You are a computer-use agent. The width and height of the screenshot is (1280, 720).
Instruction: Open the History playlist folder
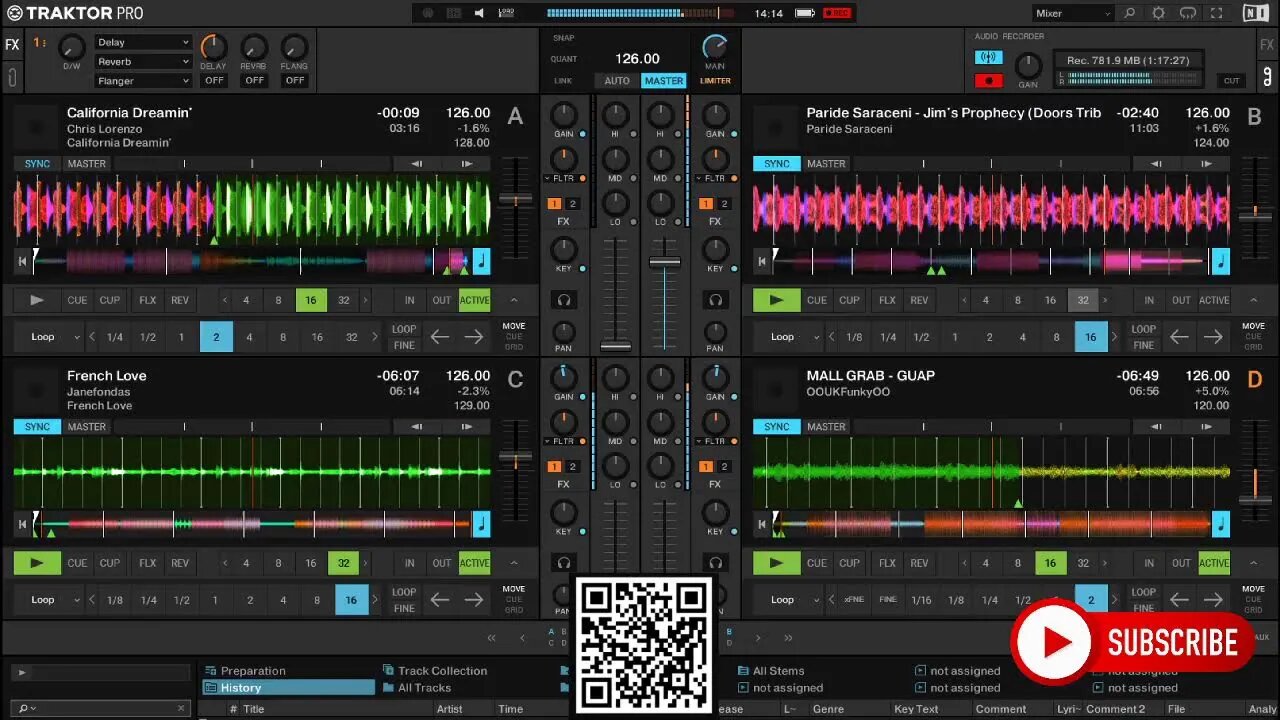click(289, 688)
